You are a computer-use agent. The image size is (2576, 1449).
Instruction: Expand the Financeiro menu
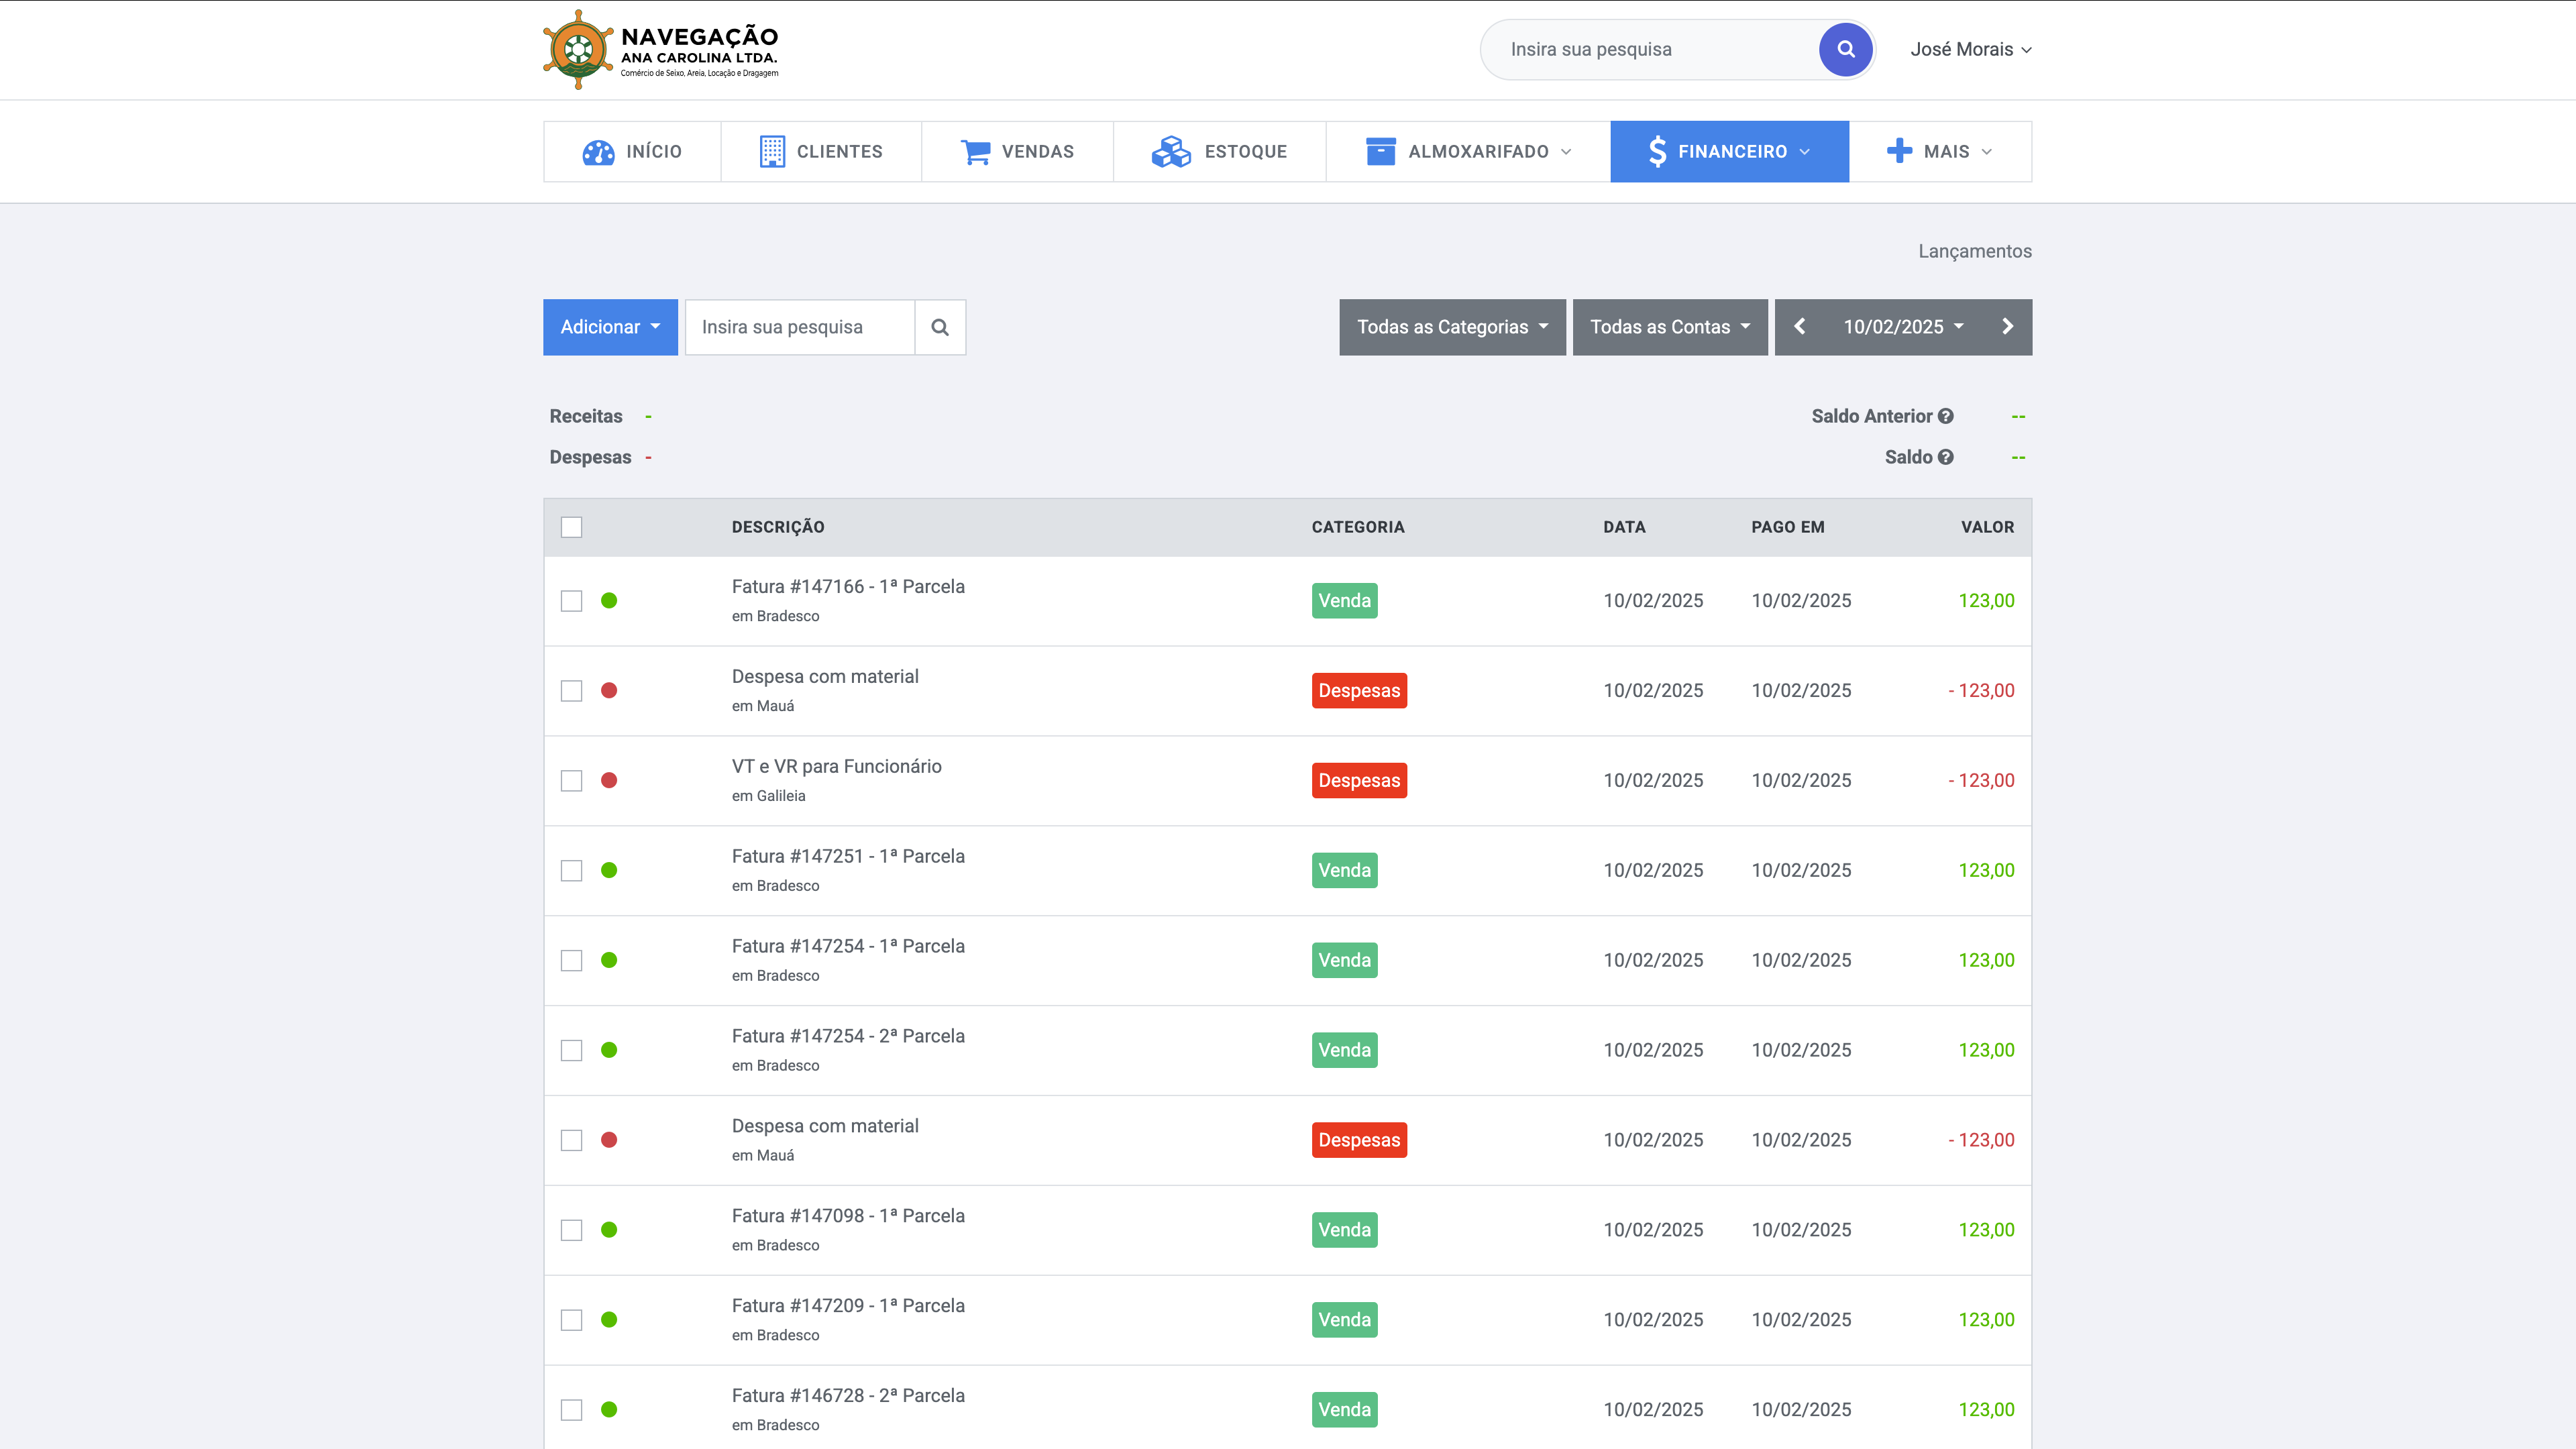[1729, 152]
